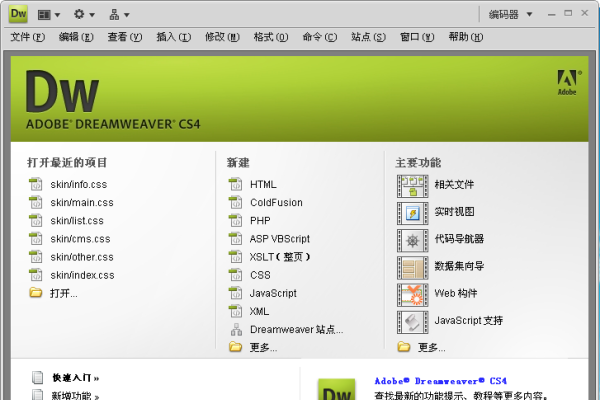Create a new ColdFusion document
This screenshot has height=400, width=600.
click(x=276, y=202)
